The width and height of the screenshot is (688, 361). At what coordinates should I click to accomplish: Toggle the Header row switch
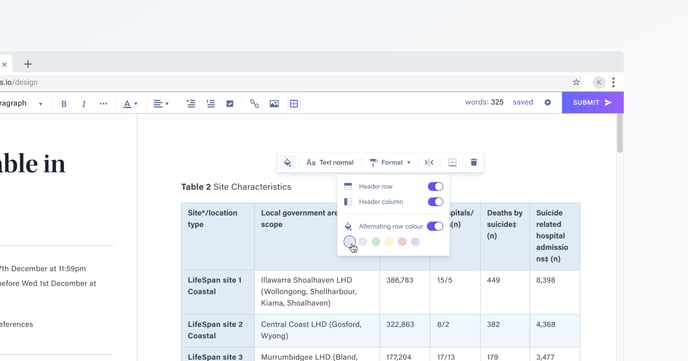pyautogui.click(x=435, y=186)
